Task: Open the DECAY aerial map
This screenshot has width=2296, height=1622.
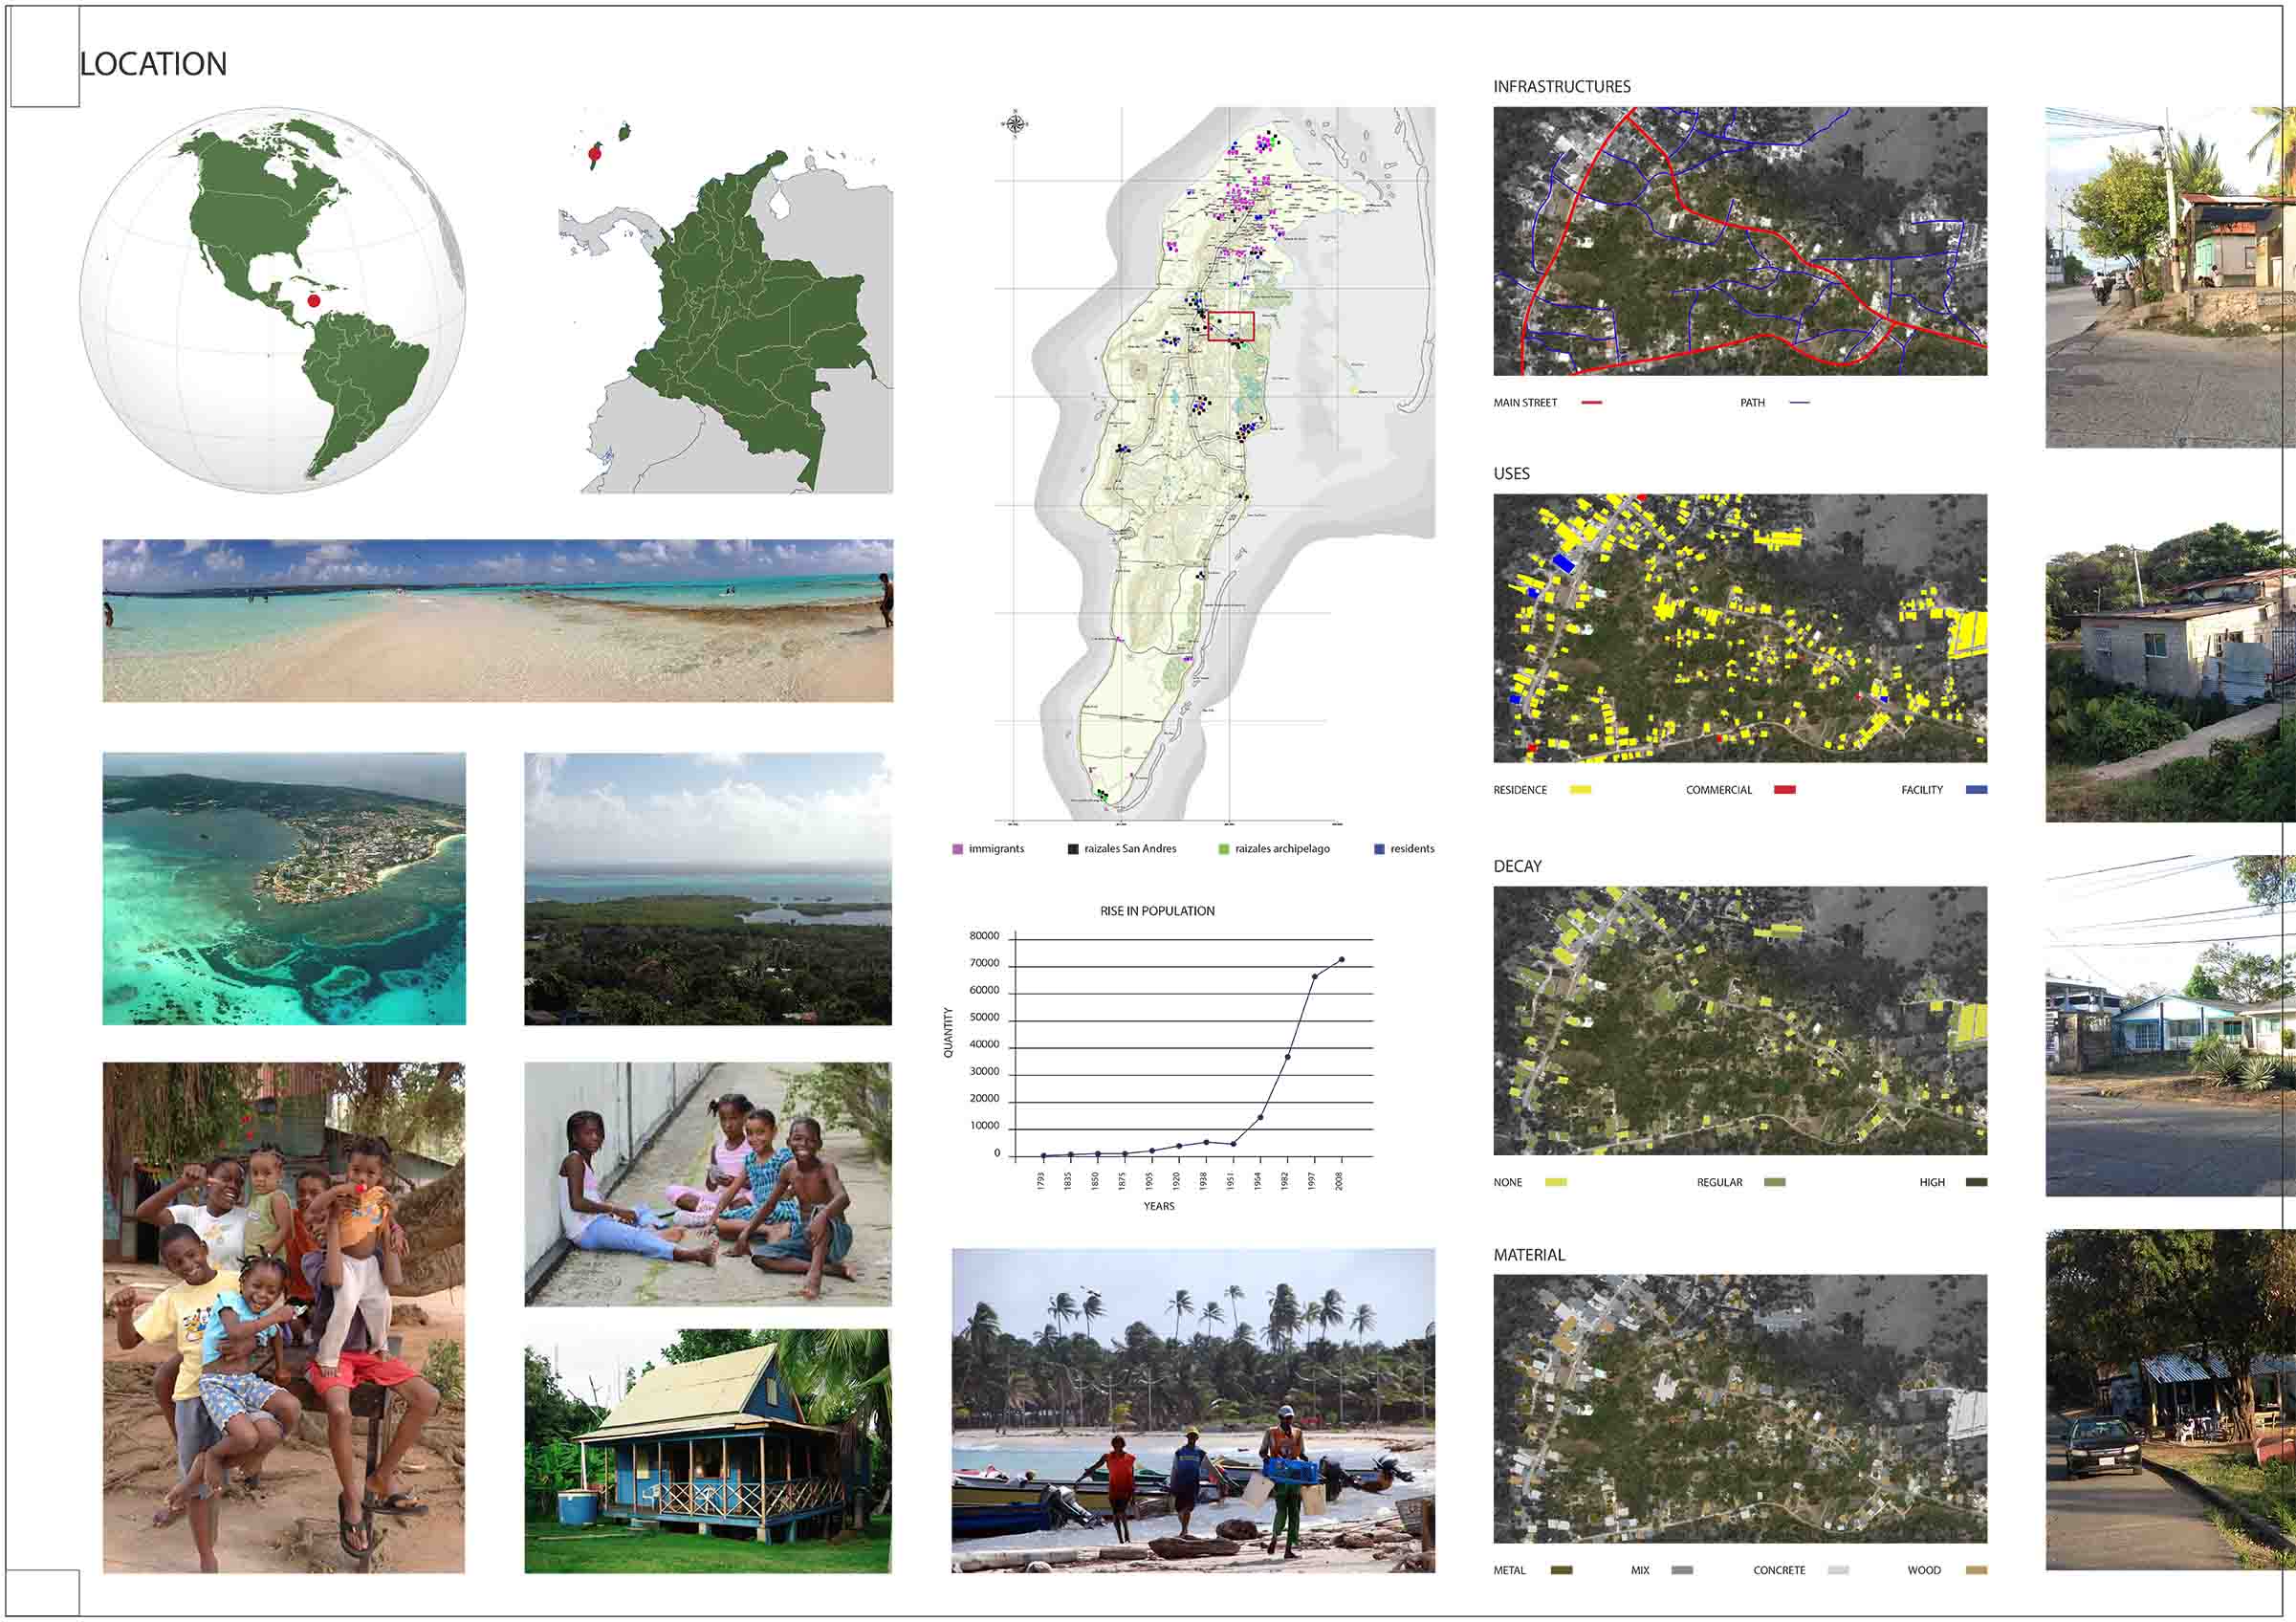Action: point(1740,1021)
